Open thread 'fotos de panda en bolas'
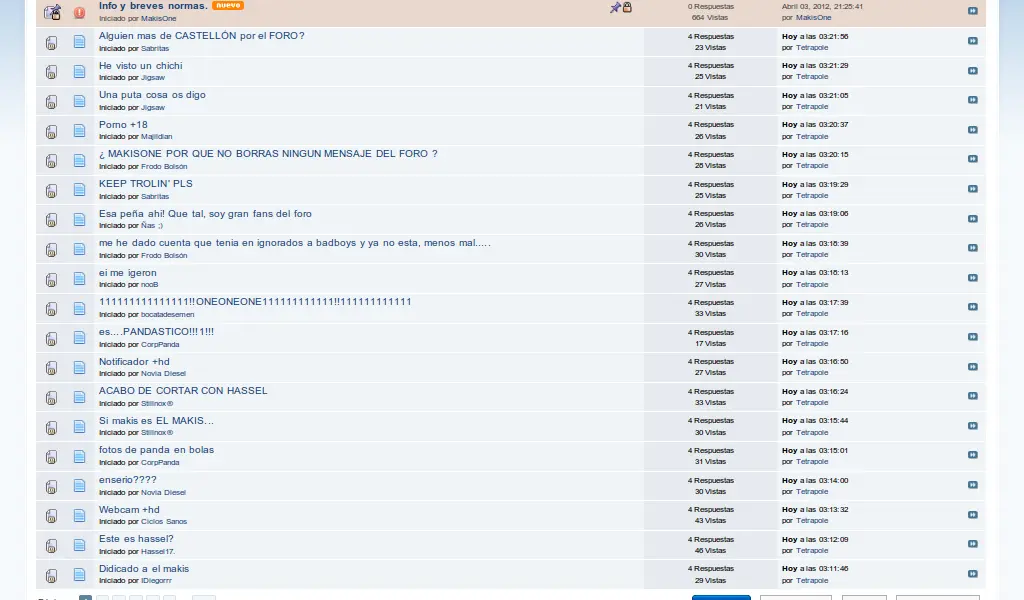This screenshot has height=600, width=1024. tap(156, 450)
